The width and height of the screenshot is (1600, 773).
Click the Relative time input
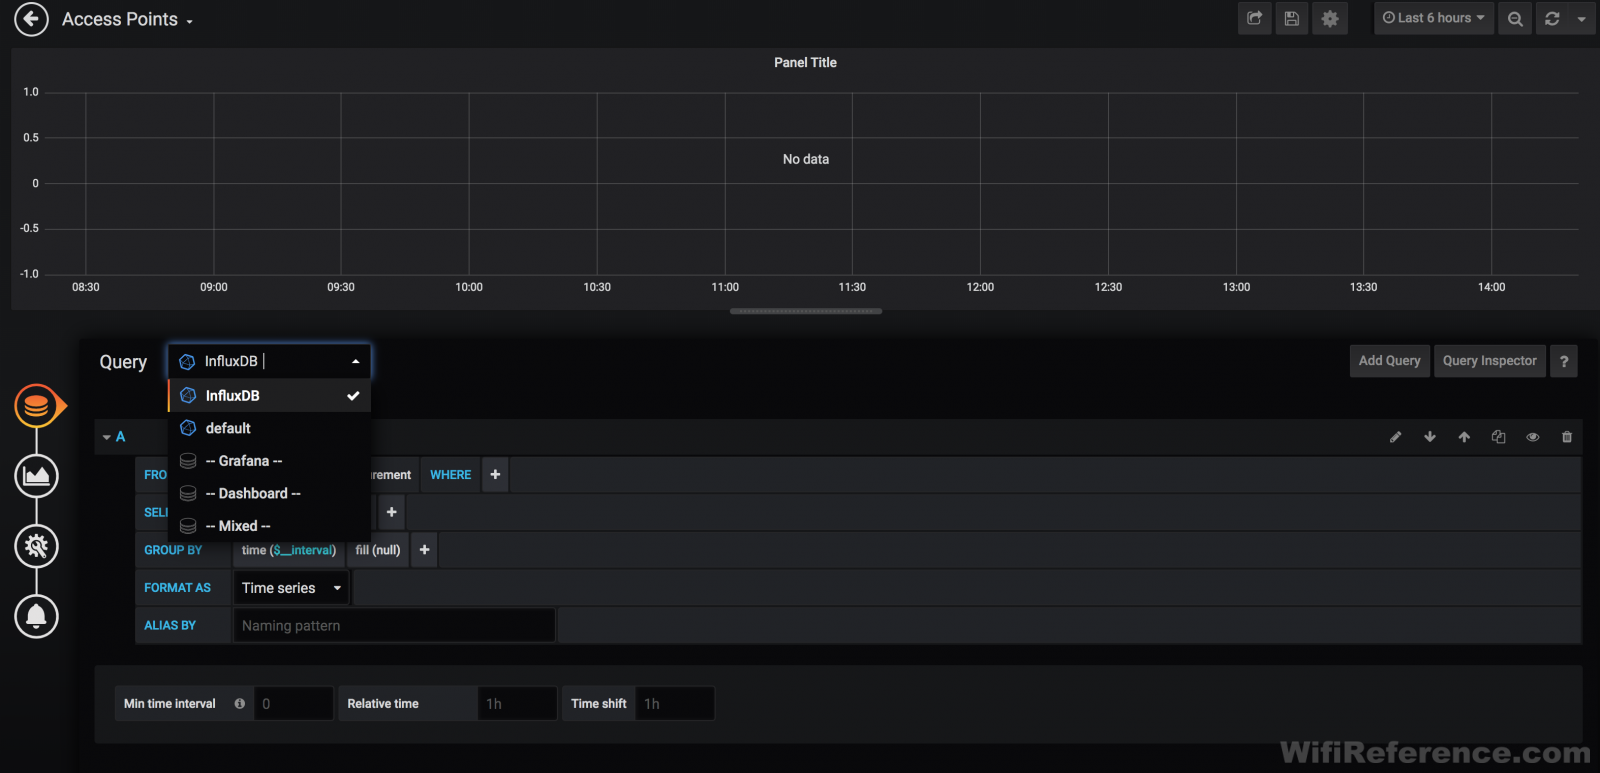coord(517,704)
